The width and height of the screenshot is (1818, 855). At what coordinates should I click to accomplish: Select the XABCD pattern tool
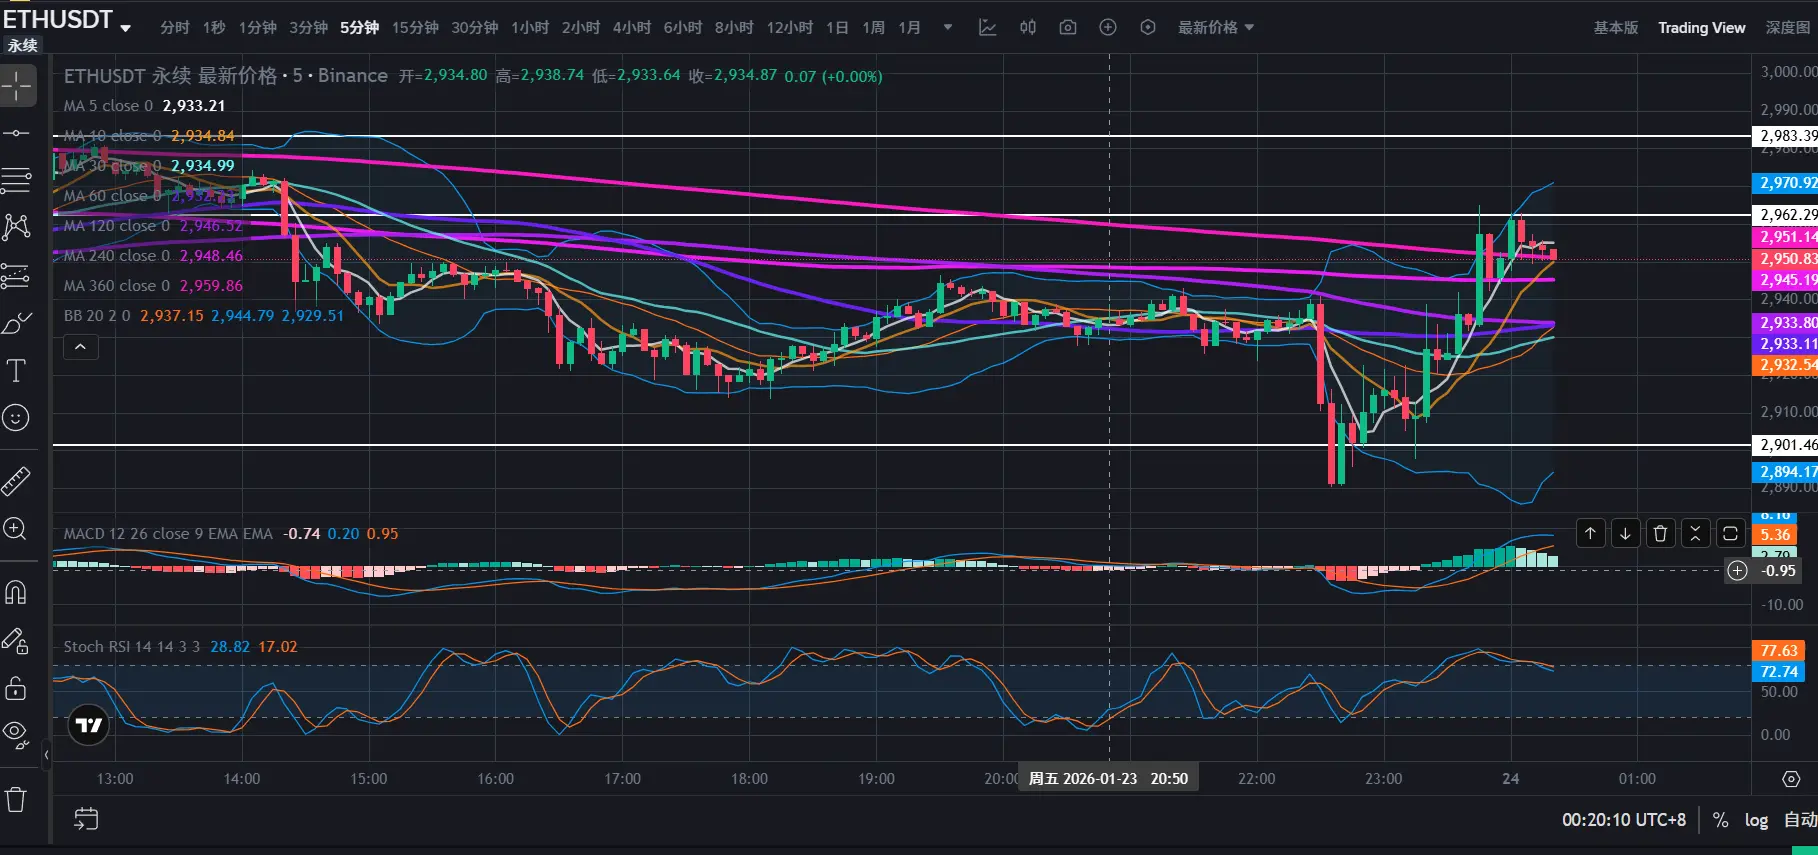click(17, 227)
